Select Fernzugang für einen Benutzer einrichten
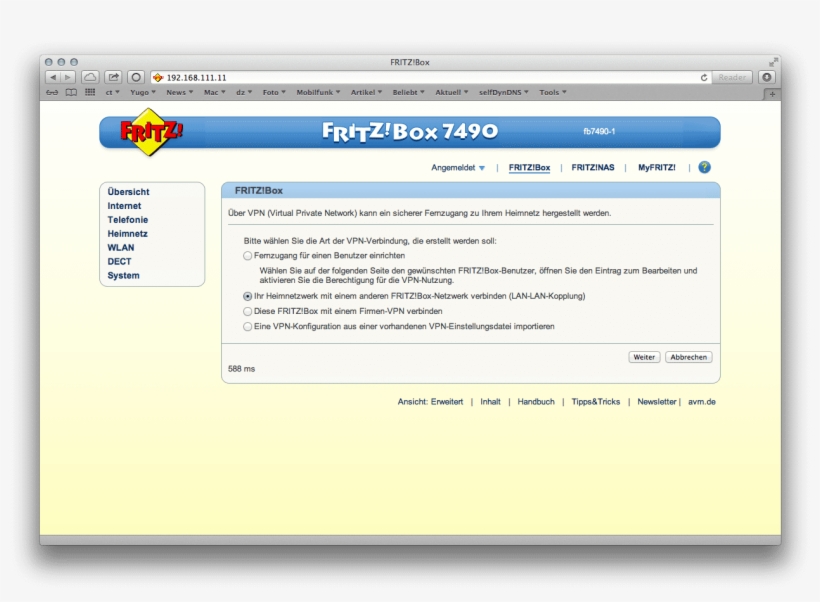The height and width of the screenshot is (602, 820). [x=247, y=255]
